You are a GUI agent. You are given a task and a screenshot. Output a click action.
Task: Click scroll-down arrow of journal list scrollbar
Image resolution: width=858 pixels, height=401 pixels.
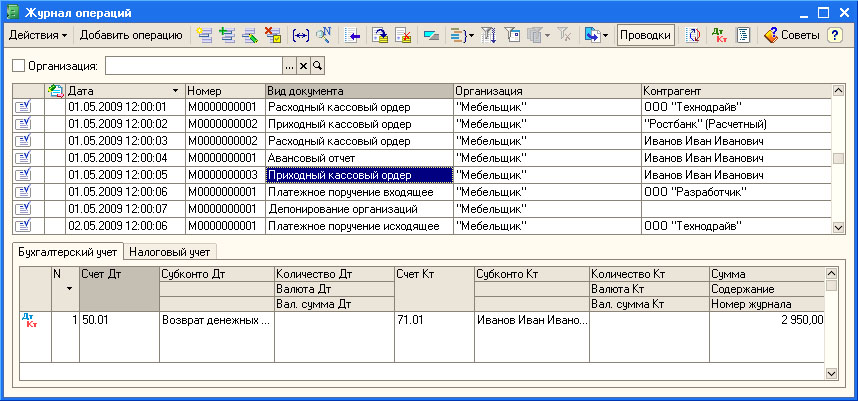838,227
